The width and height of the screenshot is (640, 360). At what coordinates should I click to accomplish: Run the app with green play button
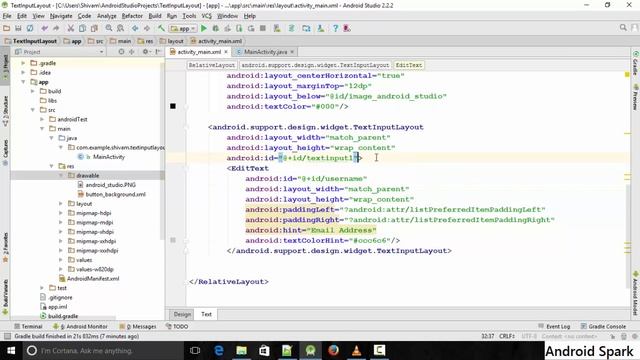[204, 28]
